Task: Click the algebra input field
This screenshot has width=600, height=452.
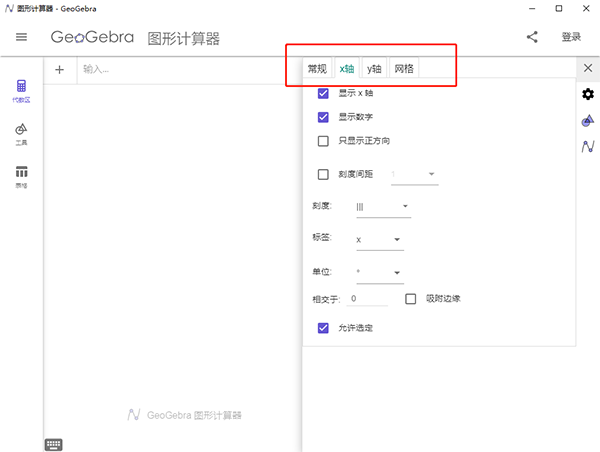Action: click(x=180, y=69)
